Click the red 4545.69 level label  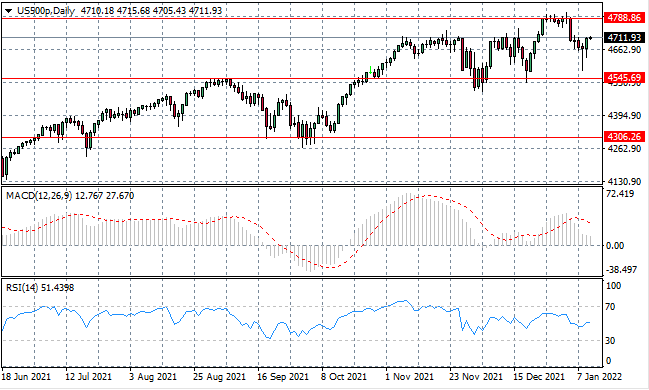pyautogui.click(x=625, y=77)
